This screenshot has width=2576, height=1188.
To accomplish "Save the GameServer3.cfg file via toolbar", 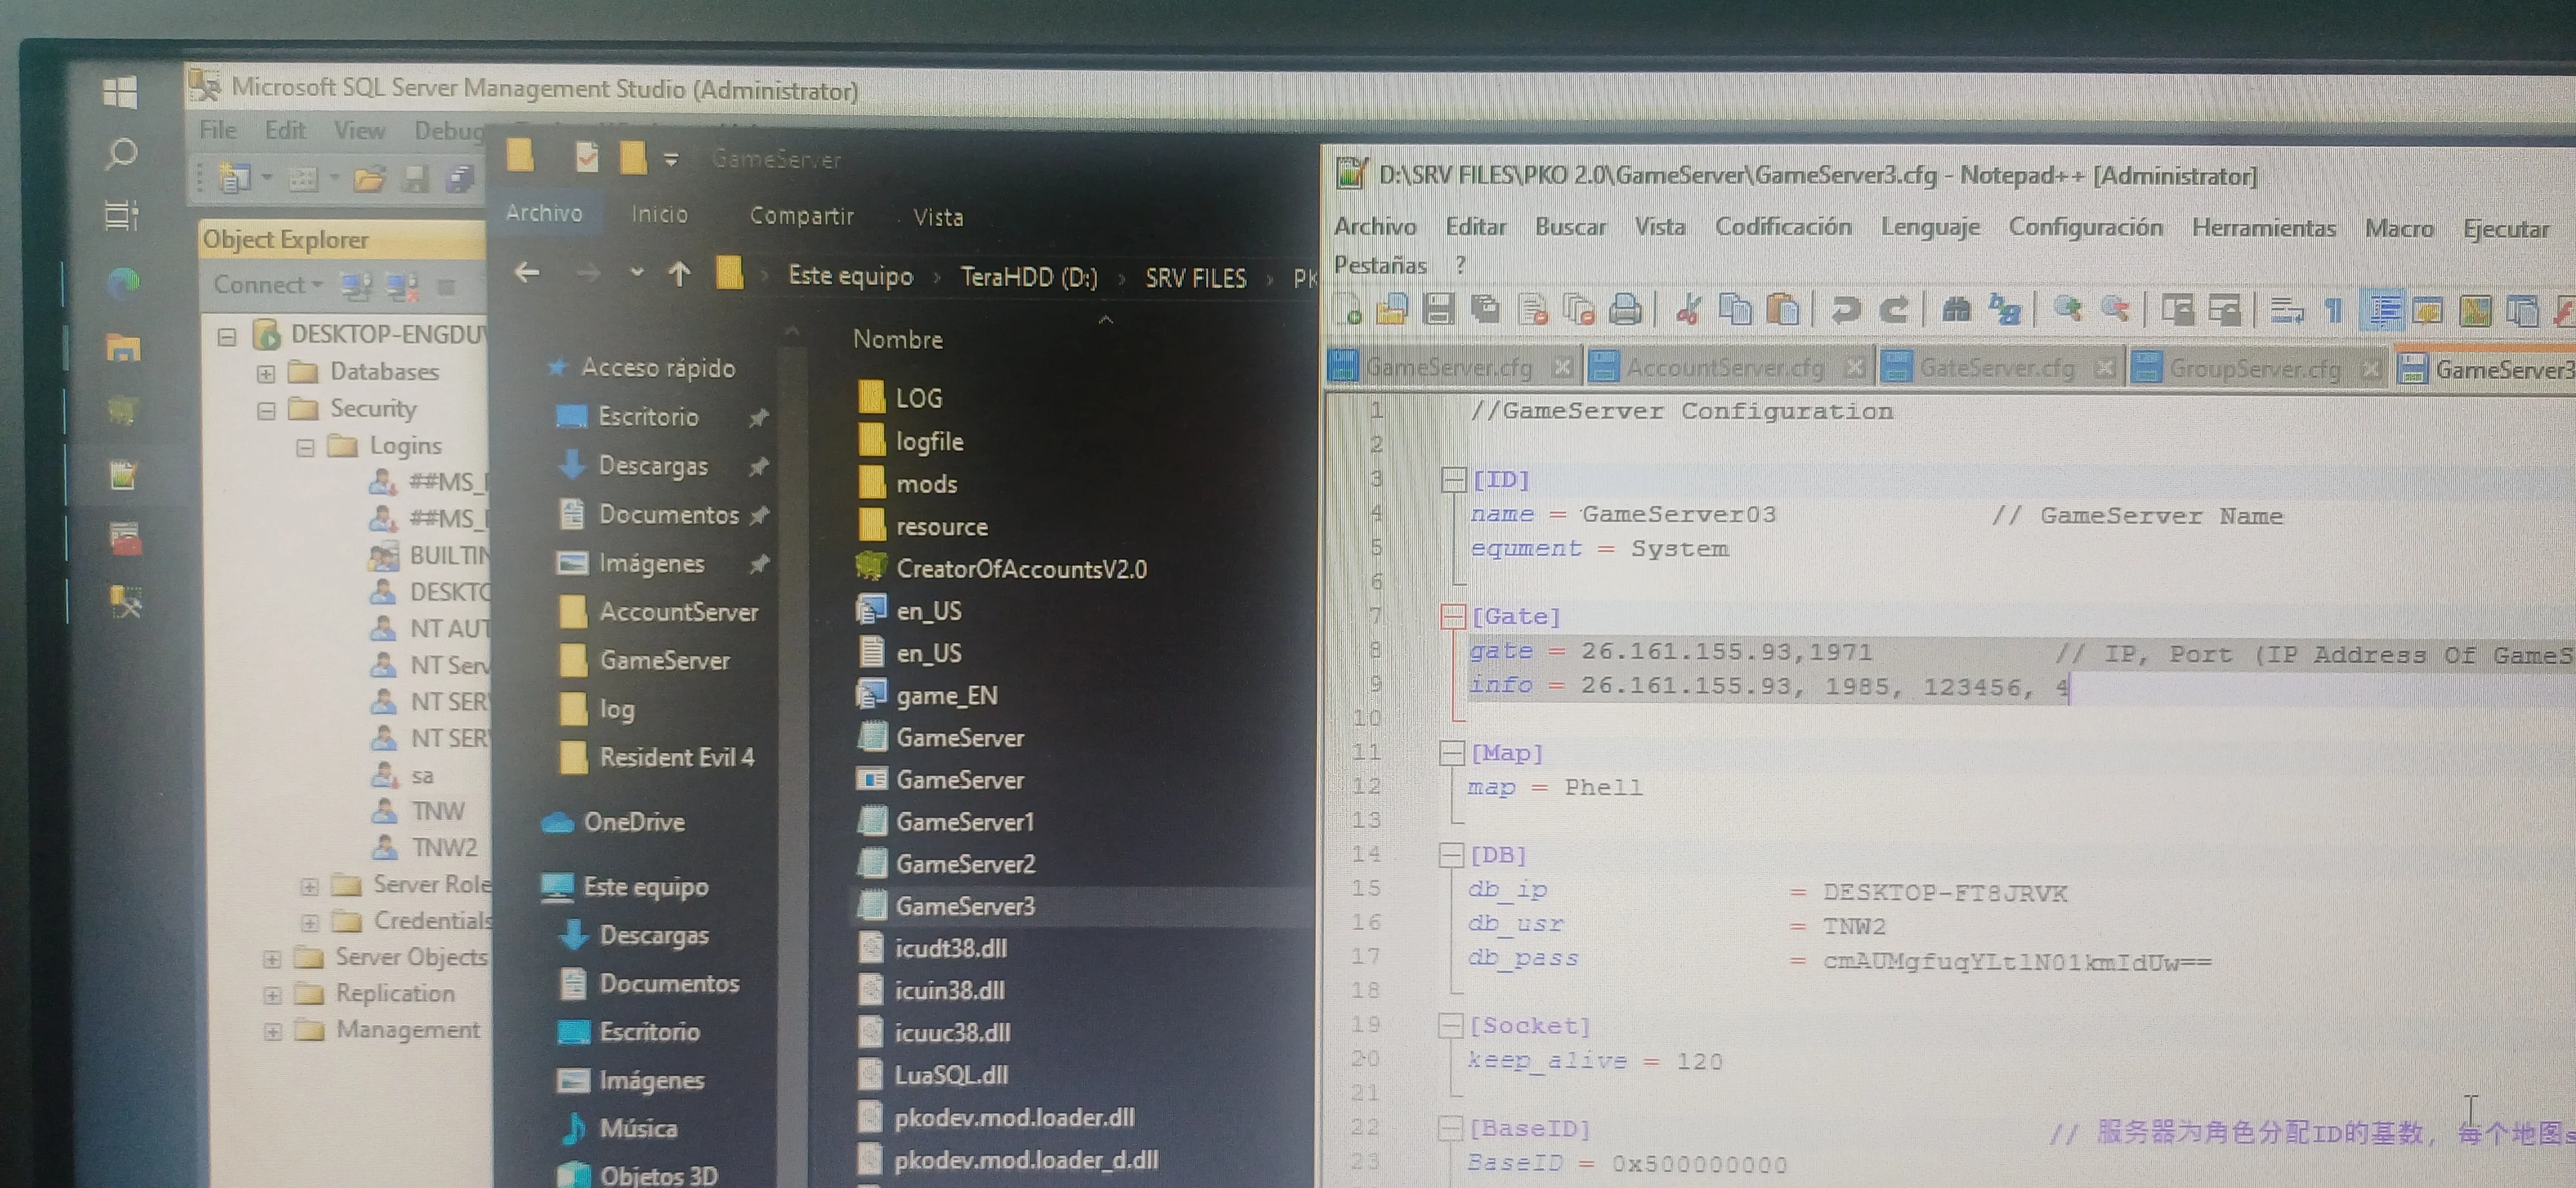I will (1439, 310).
